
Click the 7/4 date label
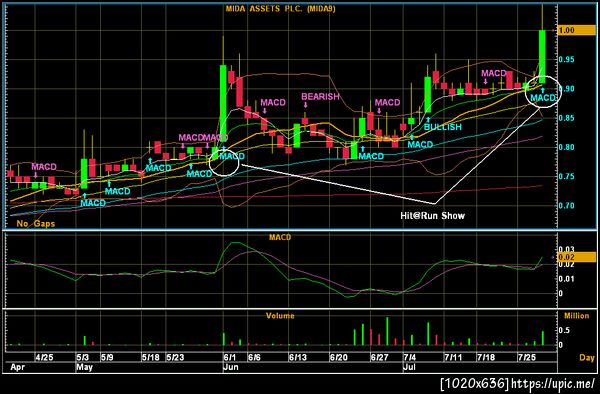[x=410, y=358]
